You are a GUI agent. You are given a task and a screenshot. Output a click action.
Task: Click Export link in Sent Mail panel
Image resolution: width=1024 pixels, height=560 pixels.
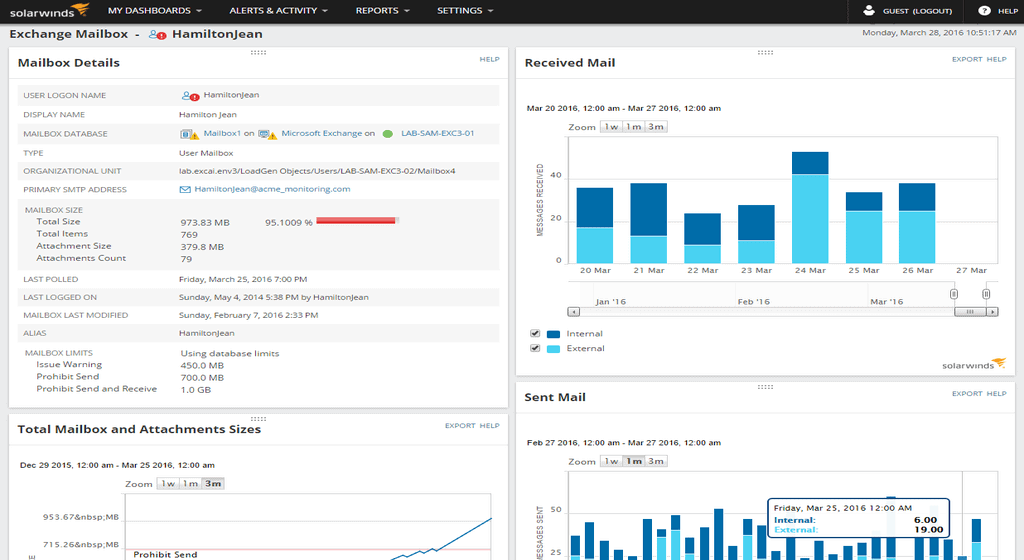tap(967, 394)
